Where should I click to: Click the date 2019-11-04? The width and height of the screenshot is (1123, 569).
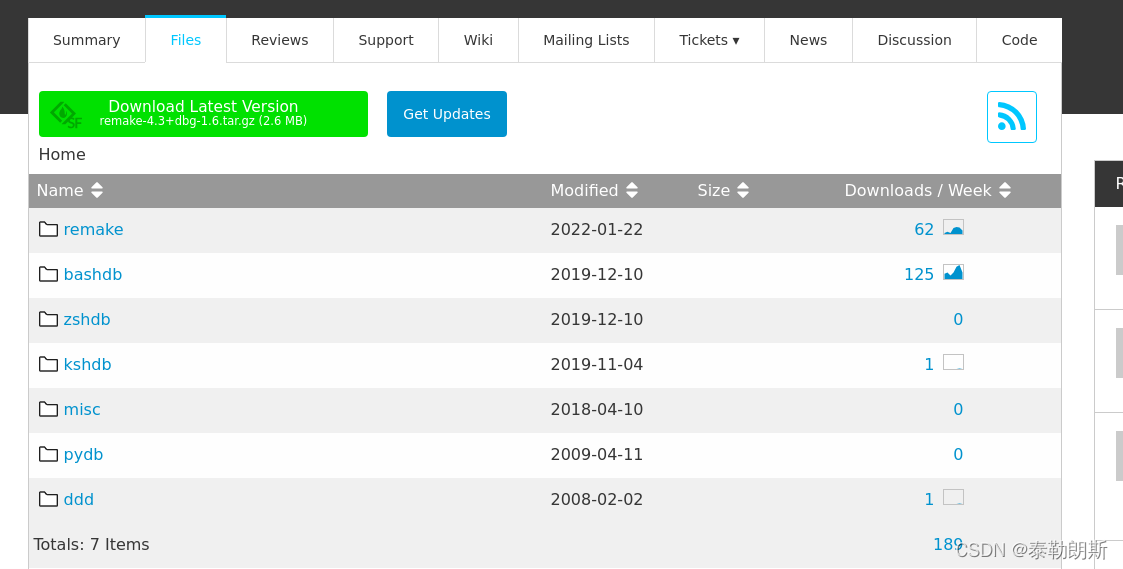[x=597, y=365]
